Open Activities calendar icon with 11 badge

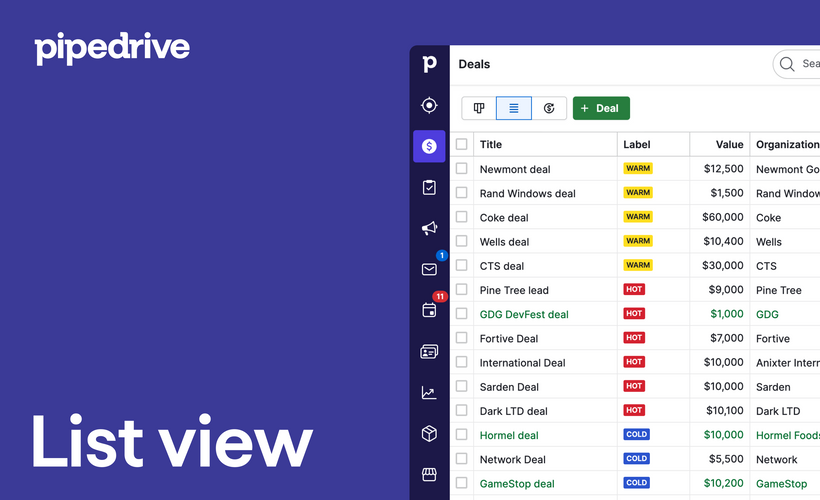point(429,310)
